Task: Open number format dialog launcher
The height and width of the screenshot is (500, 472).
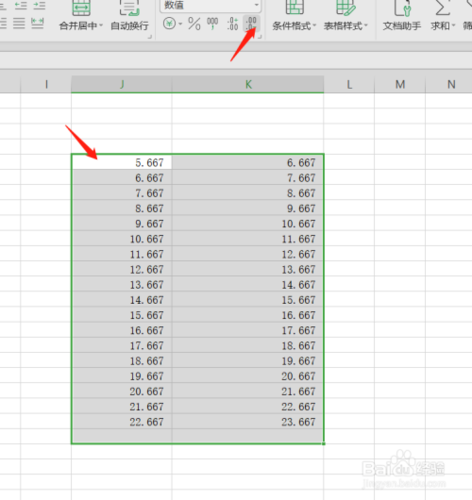Action: pos(260,36)
